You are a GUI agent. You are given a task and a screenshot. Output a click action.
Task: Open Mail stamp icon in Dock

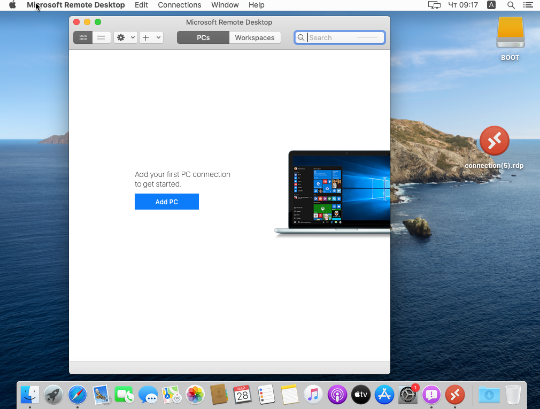[101, 395]
